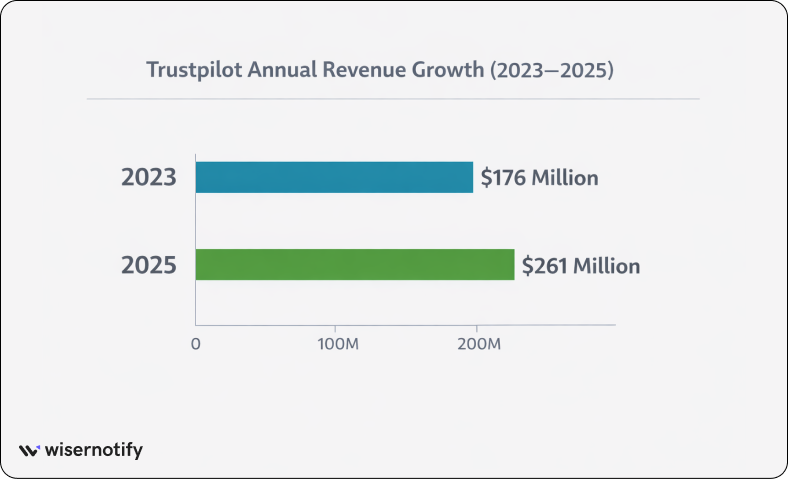Image resolution: width=788 pixels, height=479 pixels.
Task: Click the vertical axis line between the bars
Action: pos(195,221)
